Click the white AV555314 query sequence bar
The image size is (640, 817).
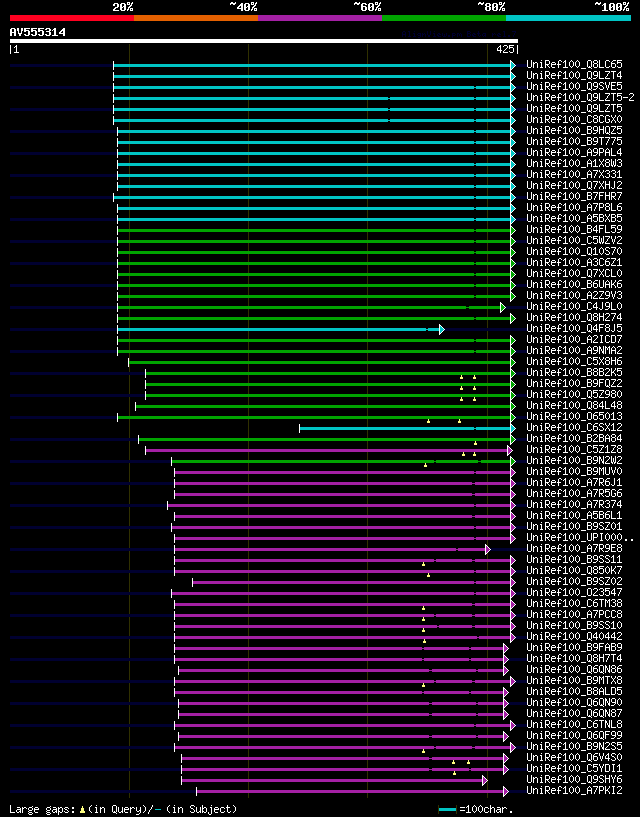tap(264, 41)
